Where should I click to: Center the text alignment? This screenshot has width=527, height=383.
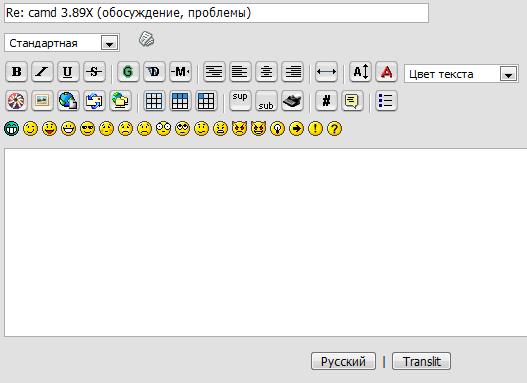266,72
